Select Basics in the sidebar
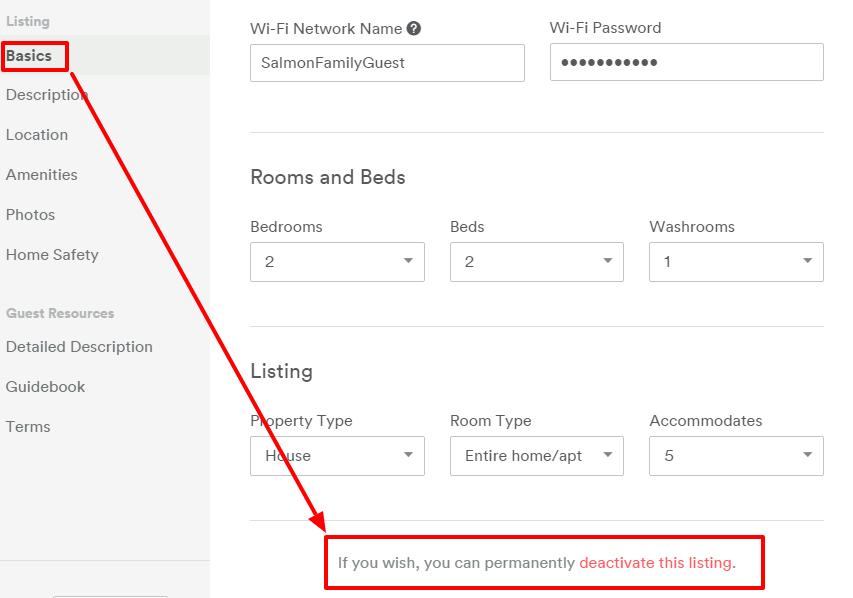The image size is (853, 598). coord(29,56)
